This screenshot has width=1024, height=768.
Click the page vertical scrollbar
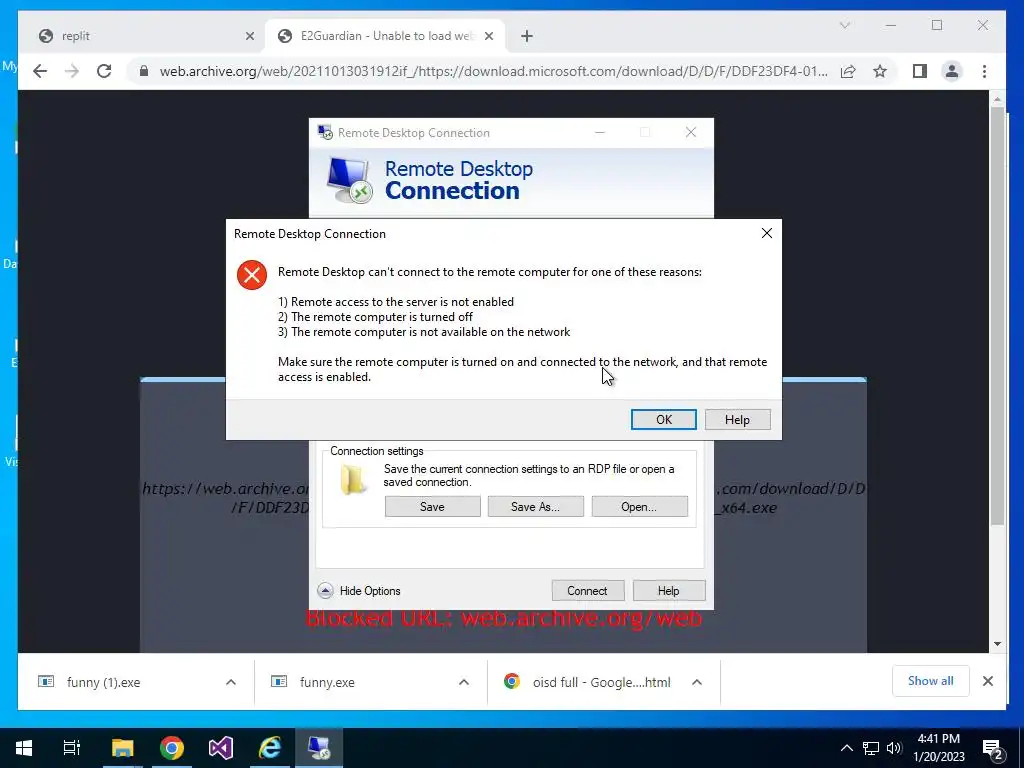pyautogui.click(x=997, y=317)
